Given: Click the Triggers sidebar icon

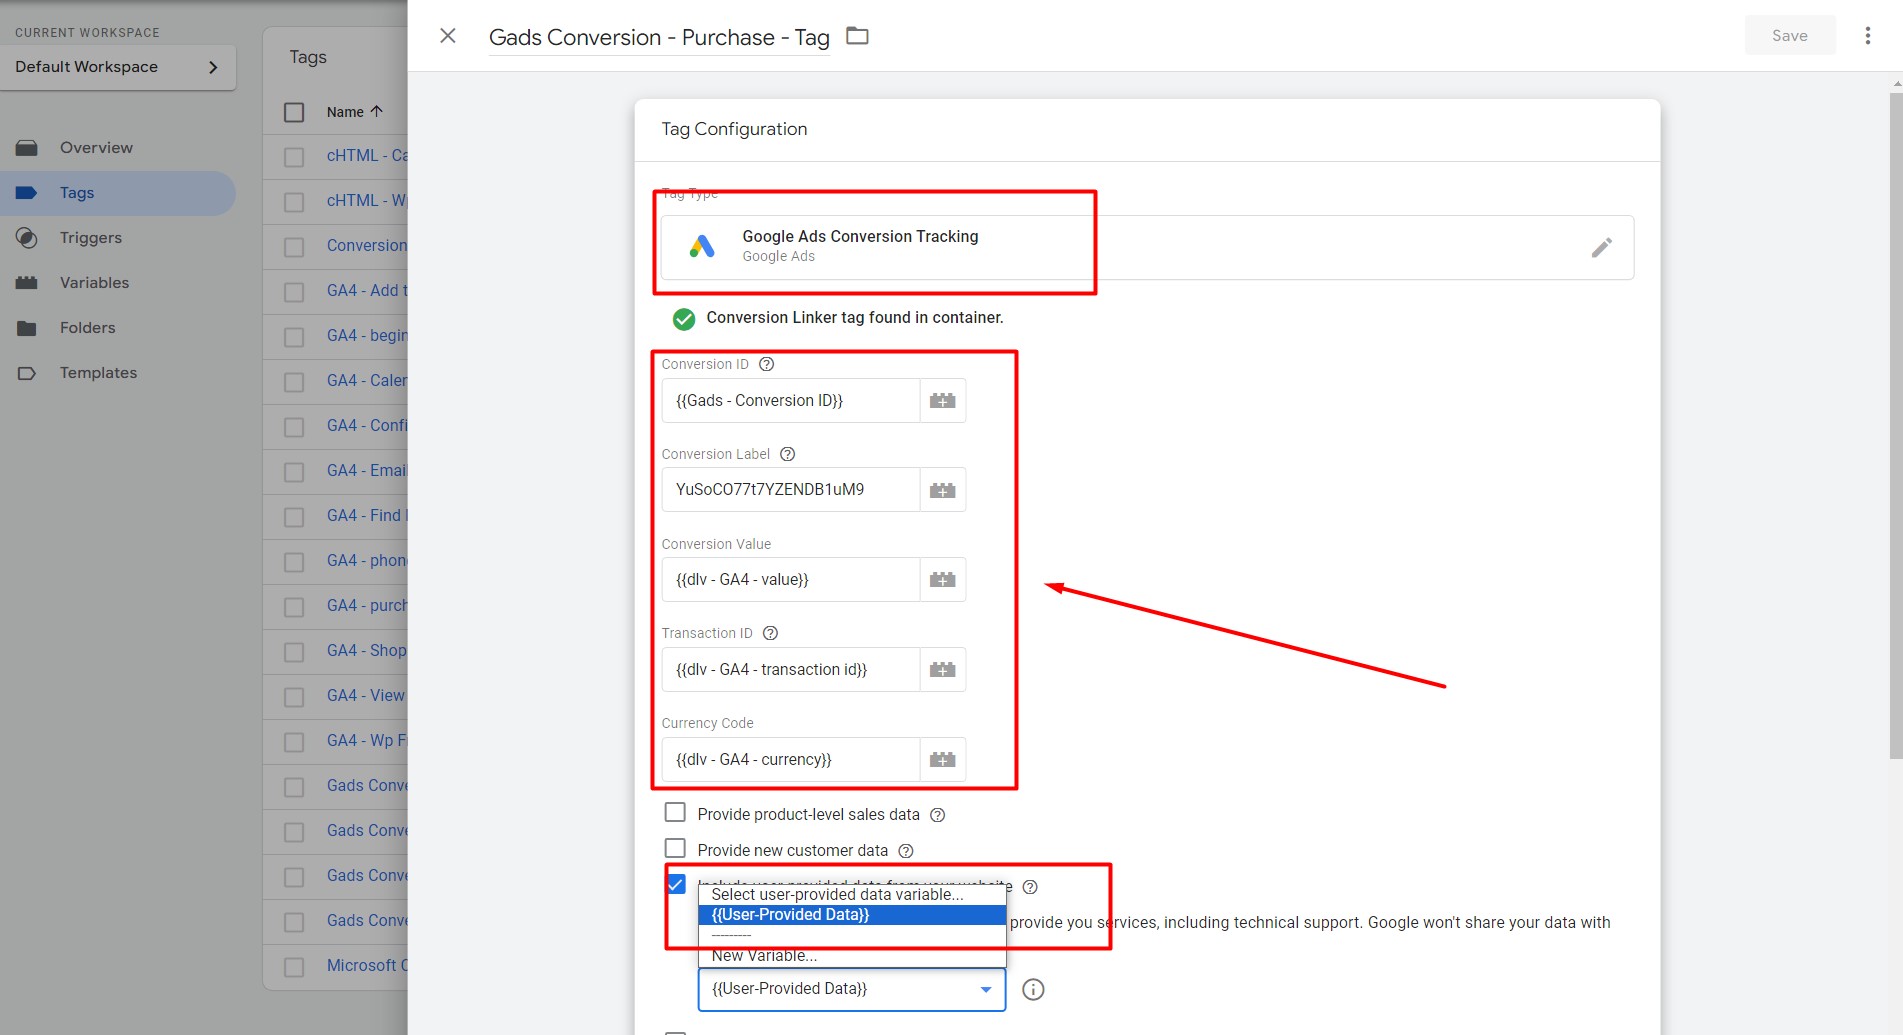Looking at the screenshot, I should (27, 238).
